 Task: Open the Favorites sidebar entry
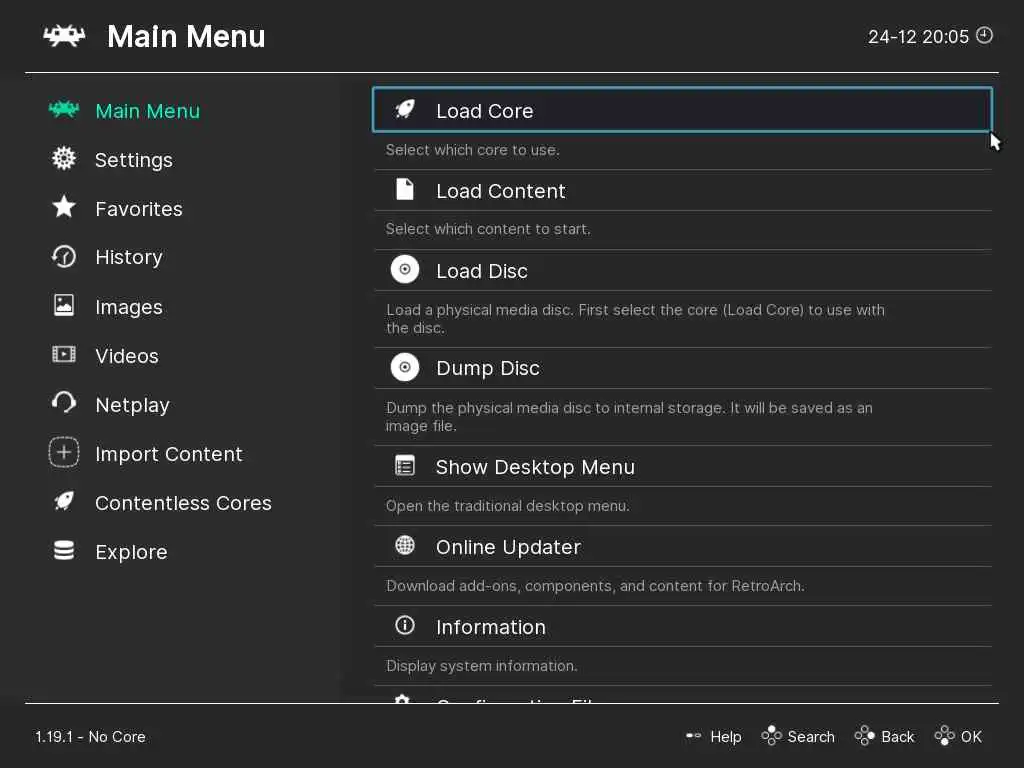pos(139,209)
